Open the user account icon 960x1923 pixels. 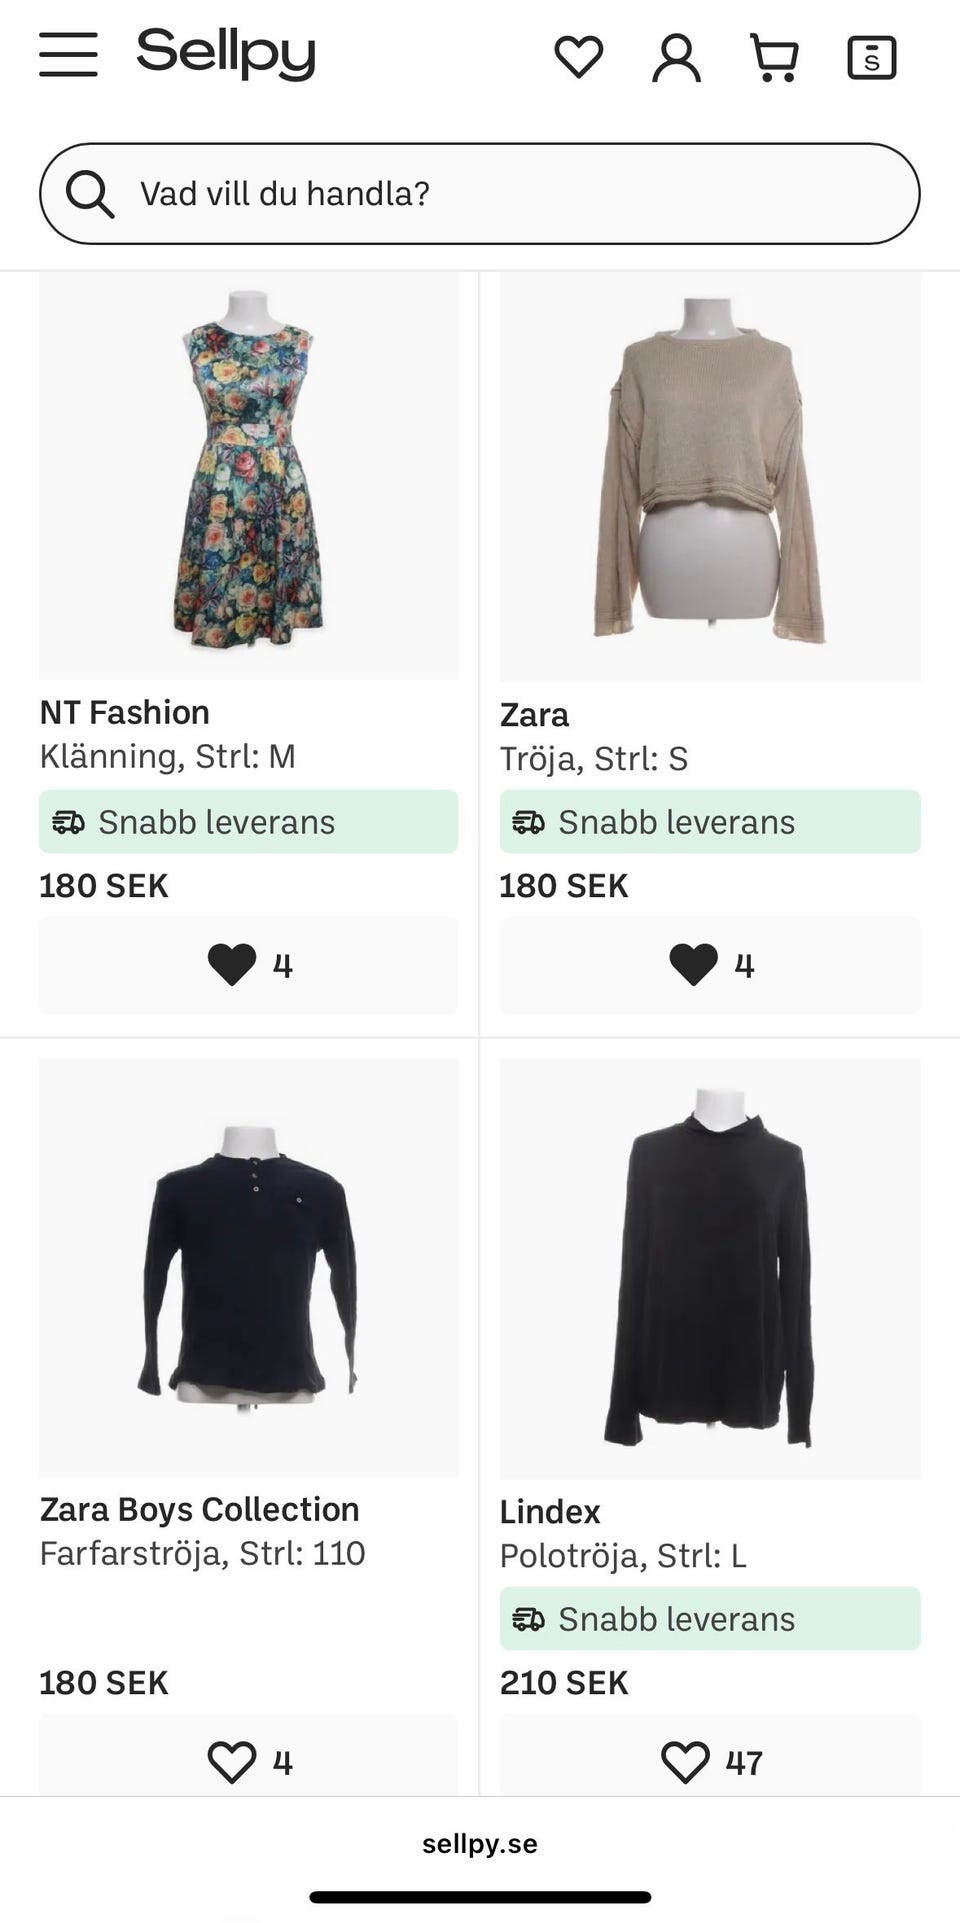676,57
